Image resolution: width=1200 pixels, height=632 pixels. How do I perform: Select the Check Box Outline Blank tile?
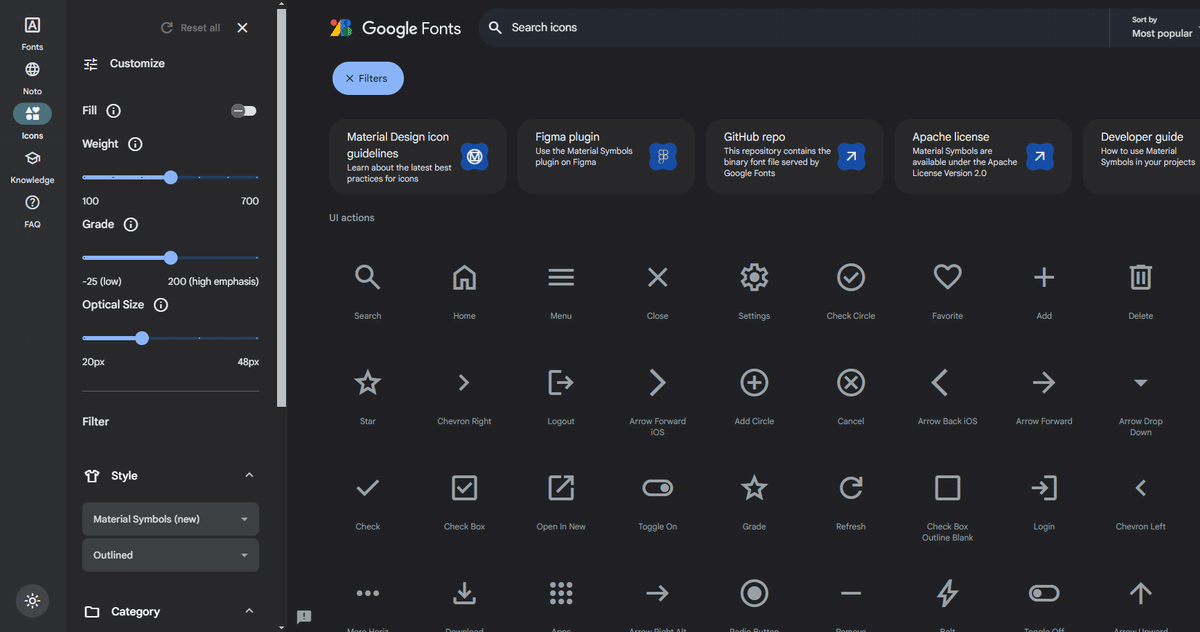pos(947,503)
